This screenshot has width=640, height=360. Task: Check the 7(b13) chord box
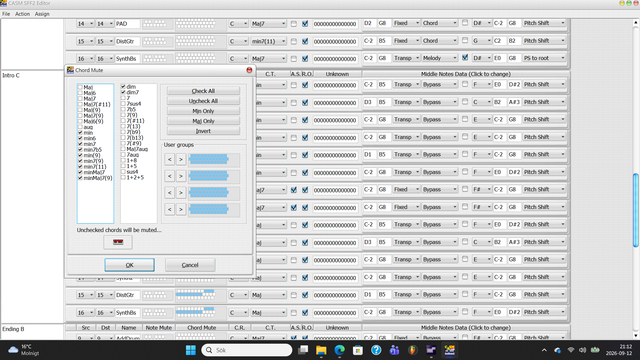tap(123, 138)
